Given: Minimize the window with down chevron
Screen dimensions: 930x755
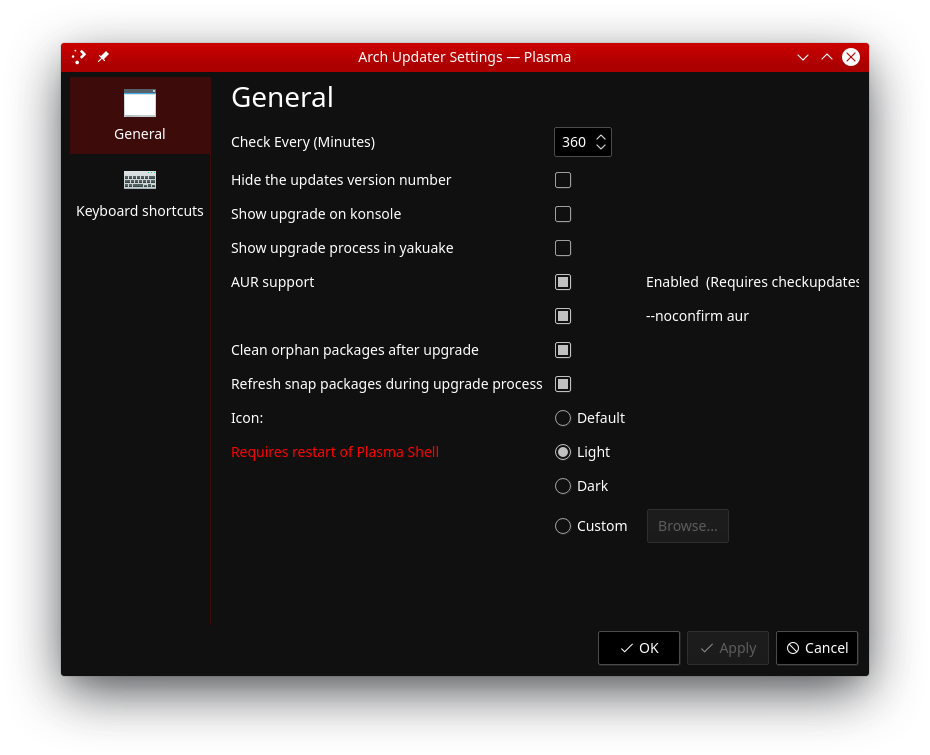Looking at the screenshot, I should point(802,58).
